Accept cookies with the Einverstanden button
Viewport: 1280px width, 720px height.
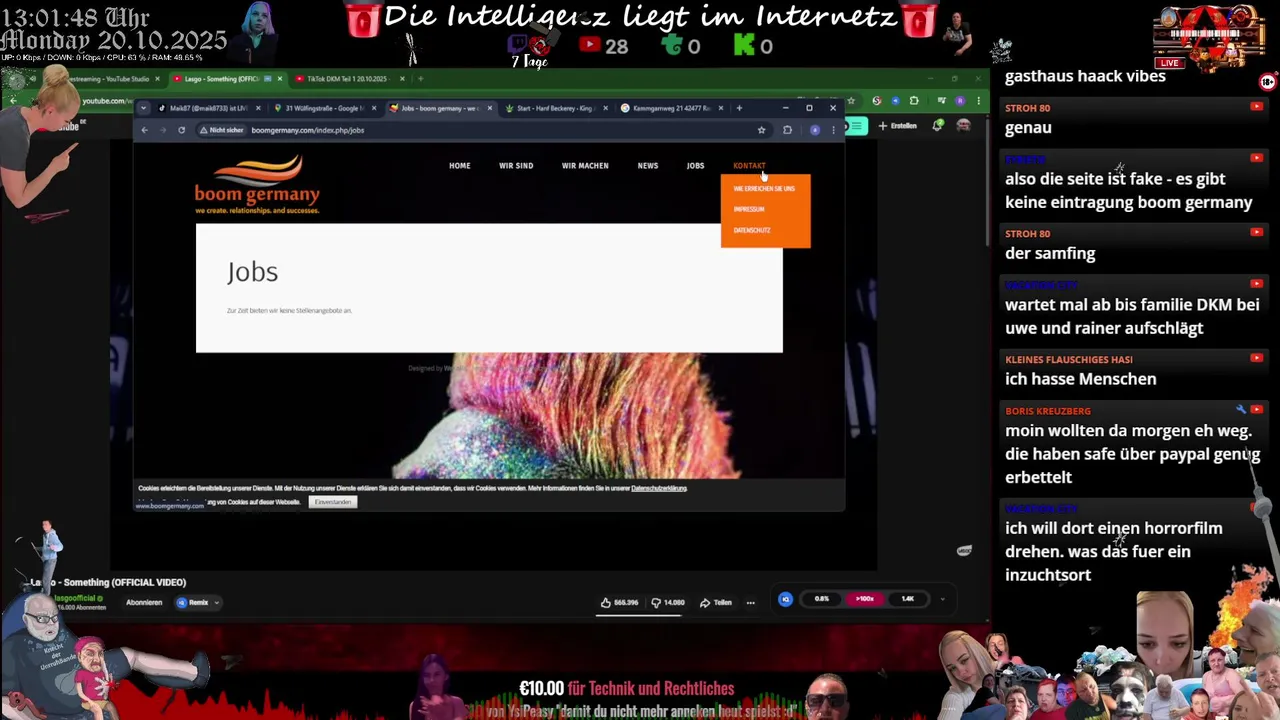(x=333, y=502)
